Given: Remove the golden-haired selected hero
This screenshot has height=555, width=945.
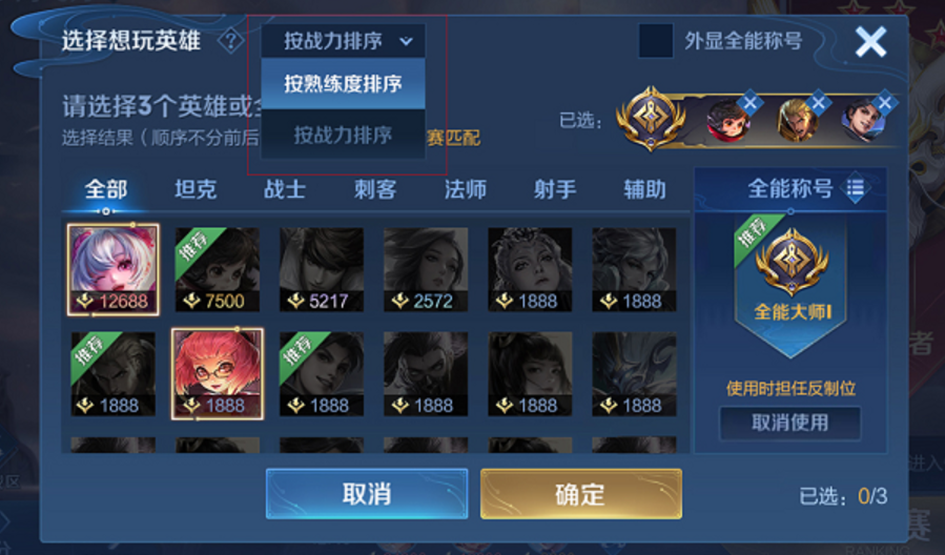Looking at the screenshot, I should (818, 102).
